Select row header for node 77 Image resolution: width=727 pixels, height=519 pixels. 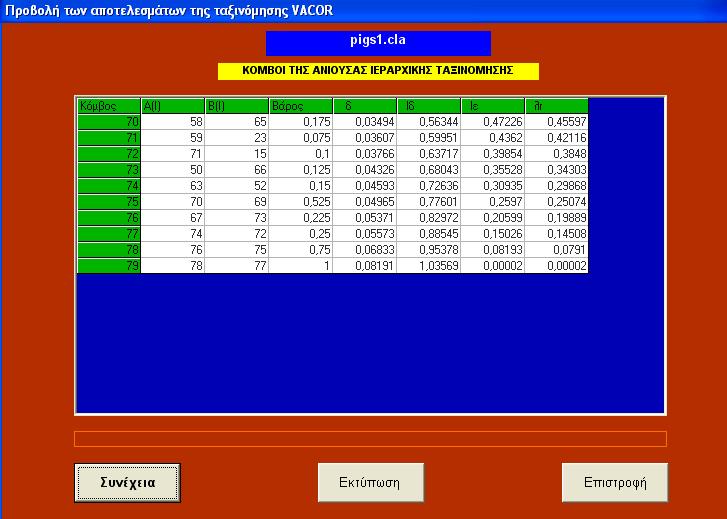pos(108,234)
